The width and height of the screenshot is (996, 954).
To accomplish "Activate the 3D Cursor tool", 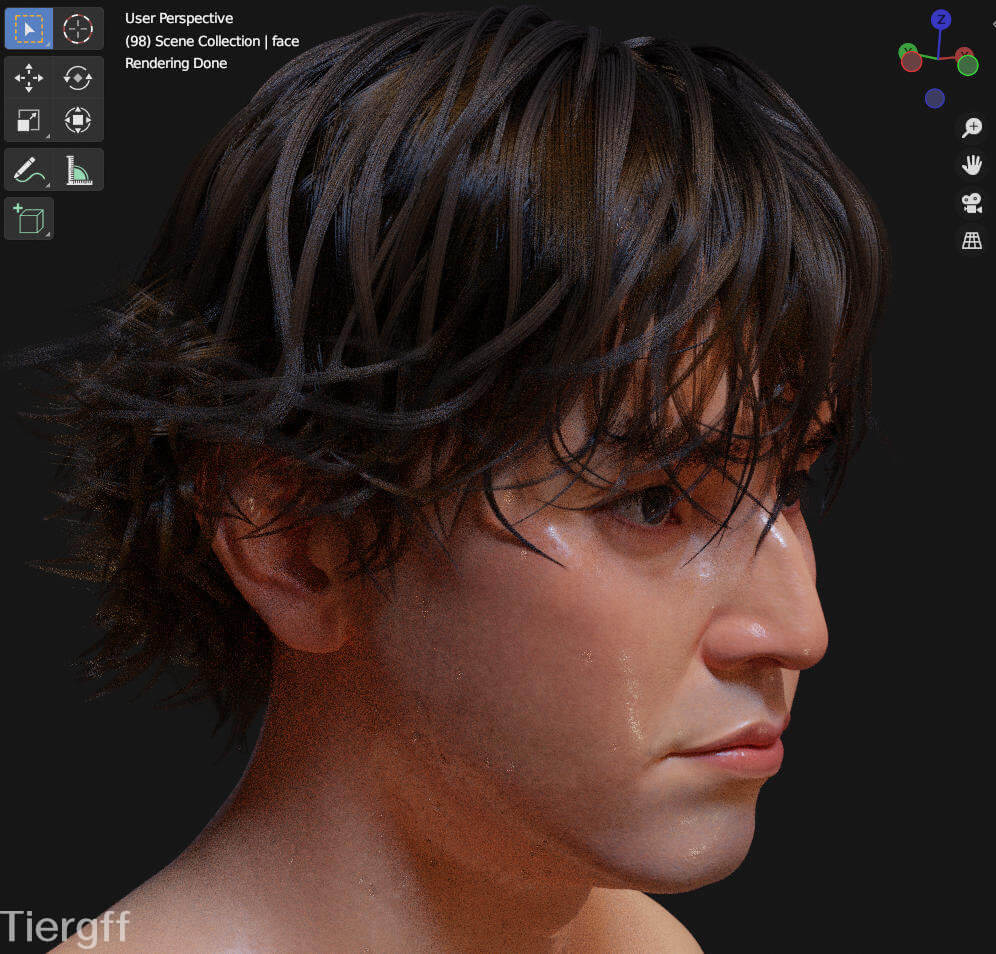I will (78, 29).
